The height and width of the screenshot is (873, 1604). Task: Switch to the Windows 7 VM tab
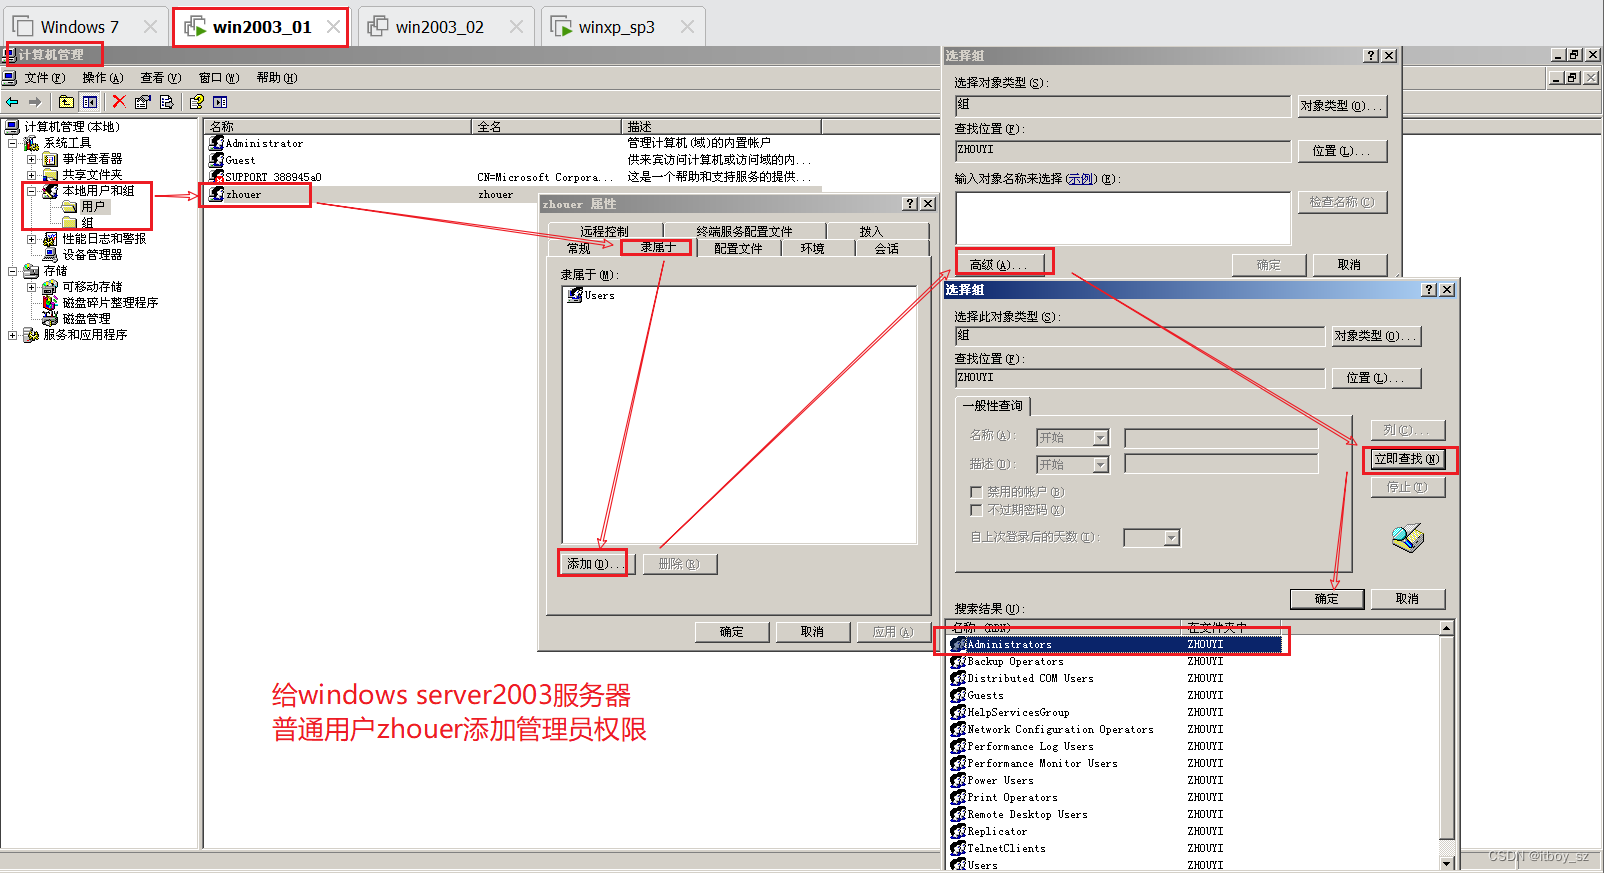84,27
